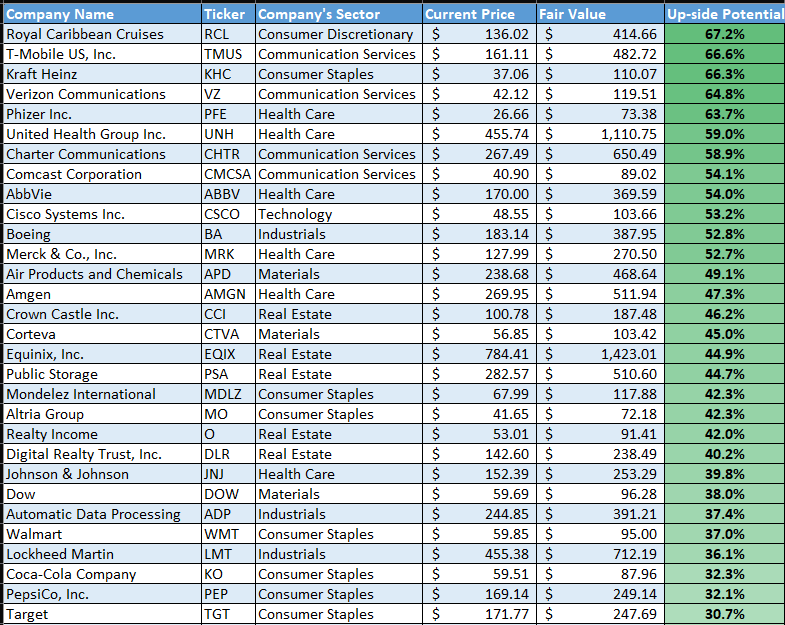Viewport: 785px width, 625px height.
Task: Select the AbbVie company cell
Action: (x=102, y=194)
